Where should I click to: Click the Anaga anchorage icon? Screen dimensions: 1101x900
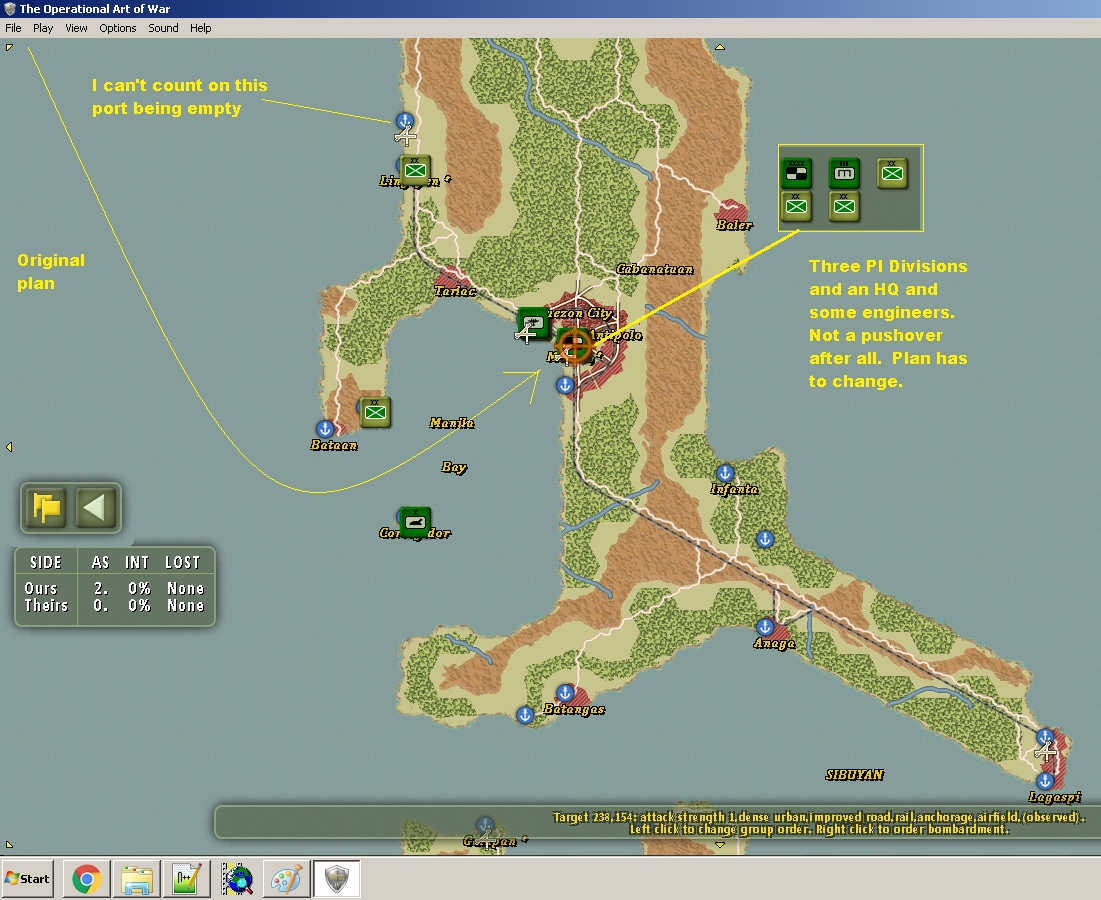point(765,626)
